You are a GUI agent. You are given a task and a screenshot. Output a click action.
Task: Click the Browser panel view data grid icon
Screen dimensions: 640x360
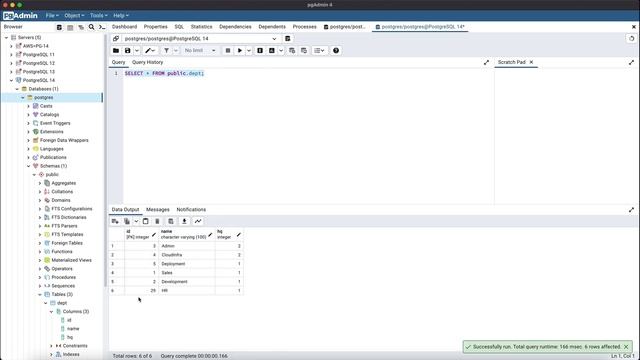(70, 27)
